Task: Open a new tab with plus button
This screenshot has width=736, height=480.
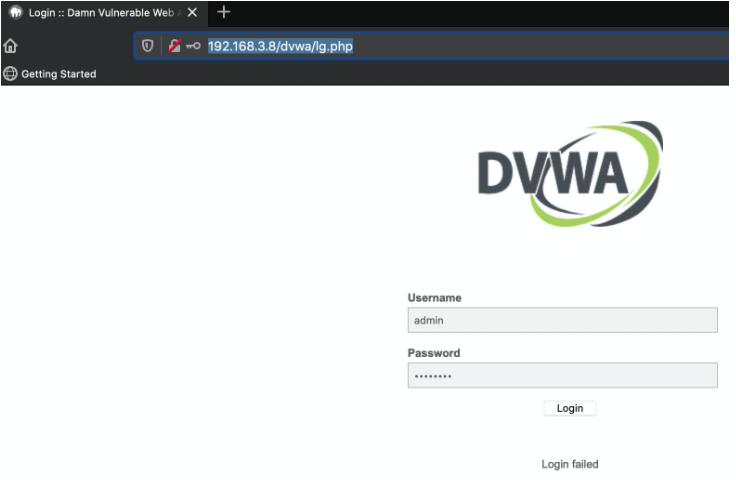Action: point(224,12)
